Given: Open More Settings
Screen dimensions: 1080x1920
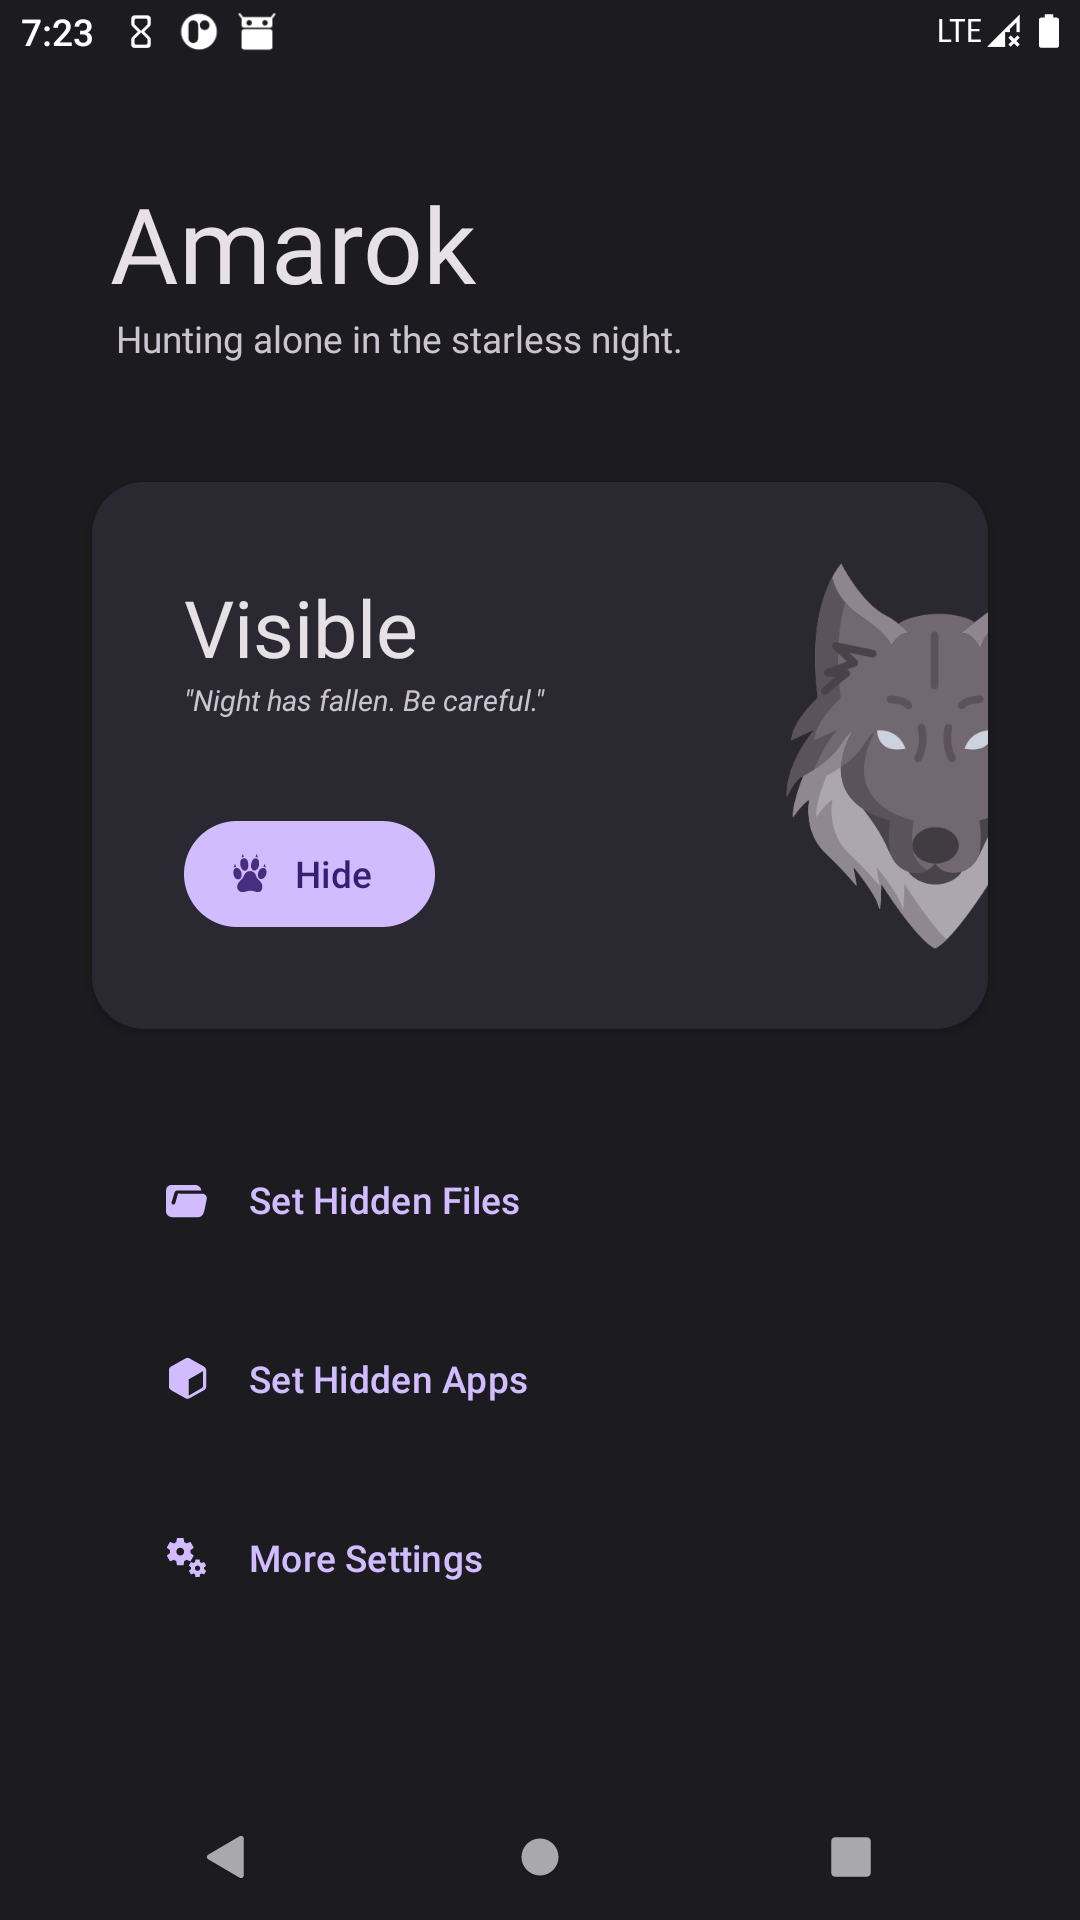Looking at the screenshot, I should (x=324, y=1559).
